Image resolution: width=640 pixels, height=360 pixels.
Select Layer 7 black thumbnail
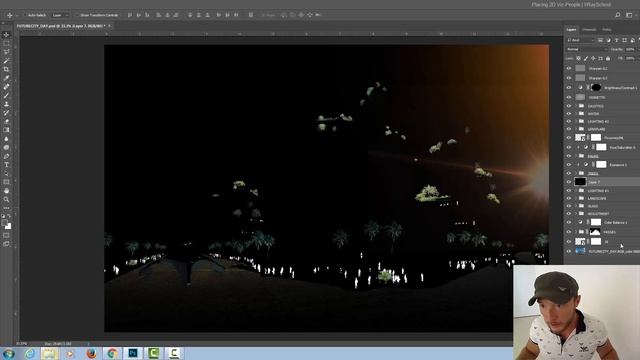580,182
